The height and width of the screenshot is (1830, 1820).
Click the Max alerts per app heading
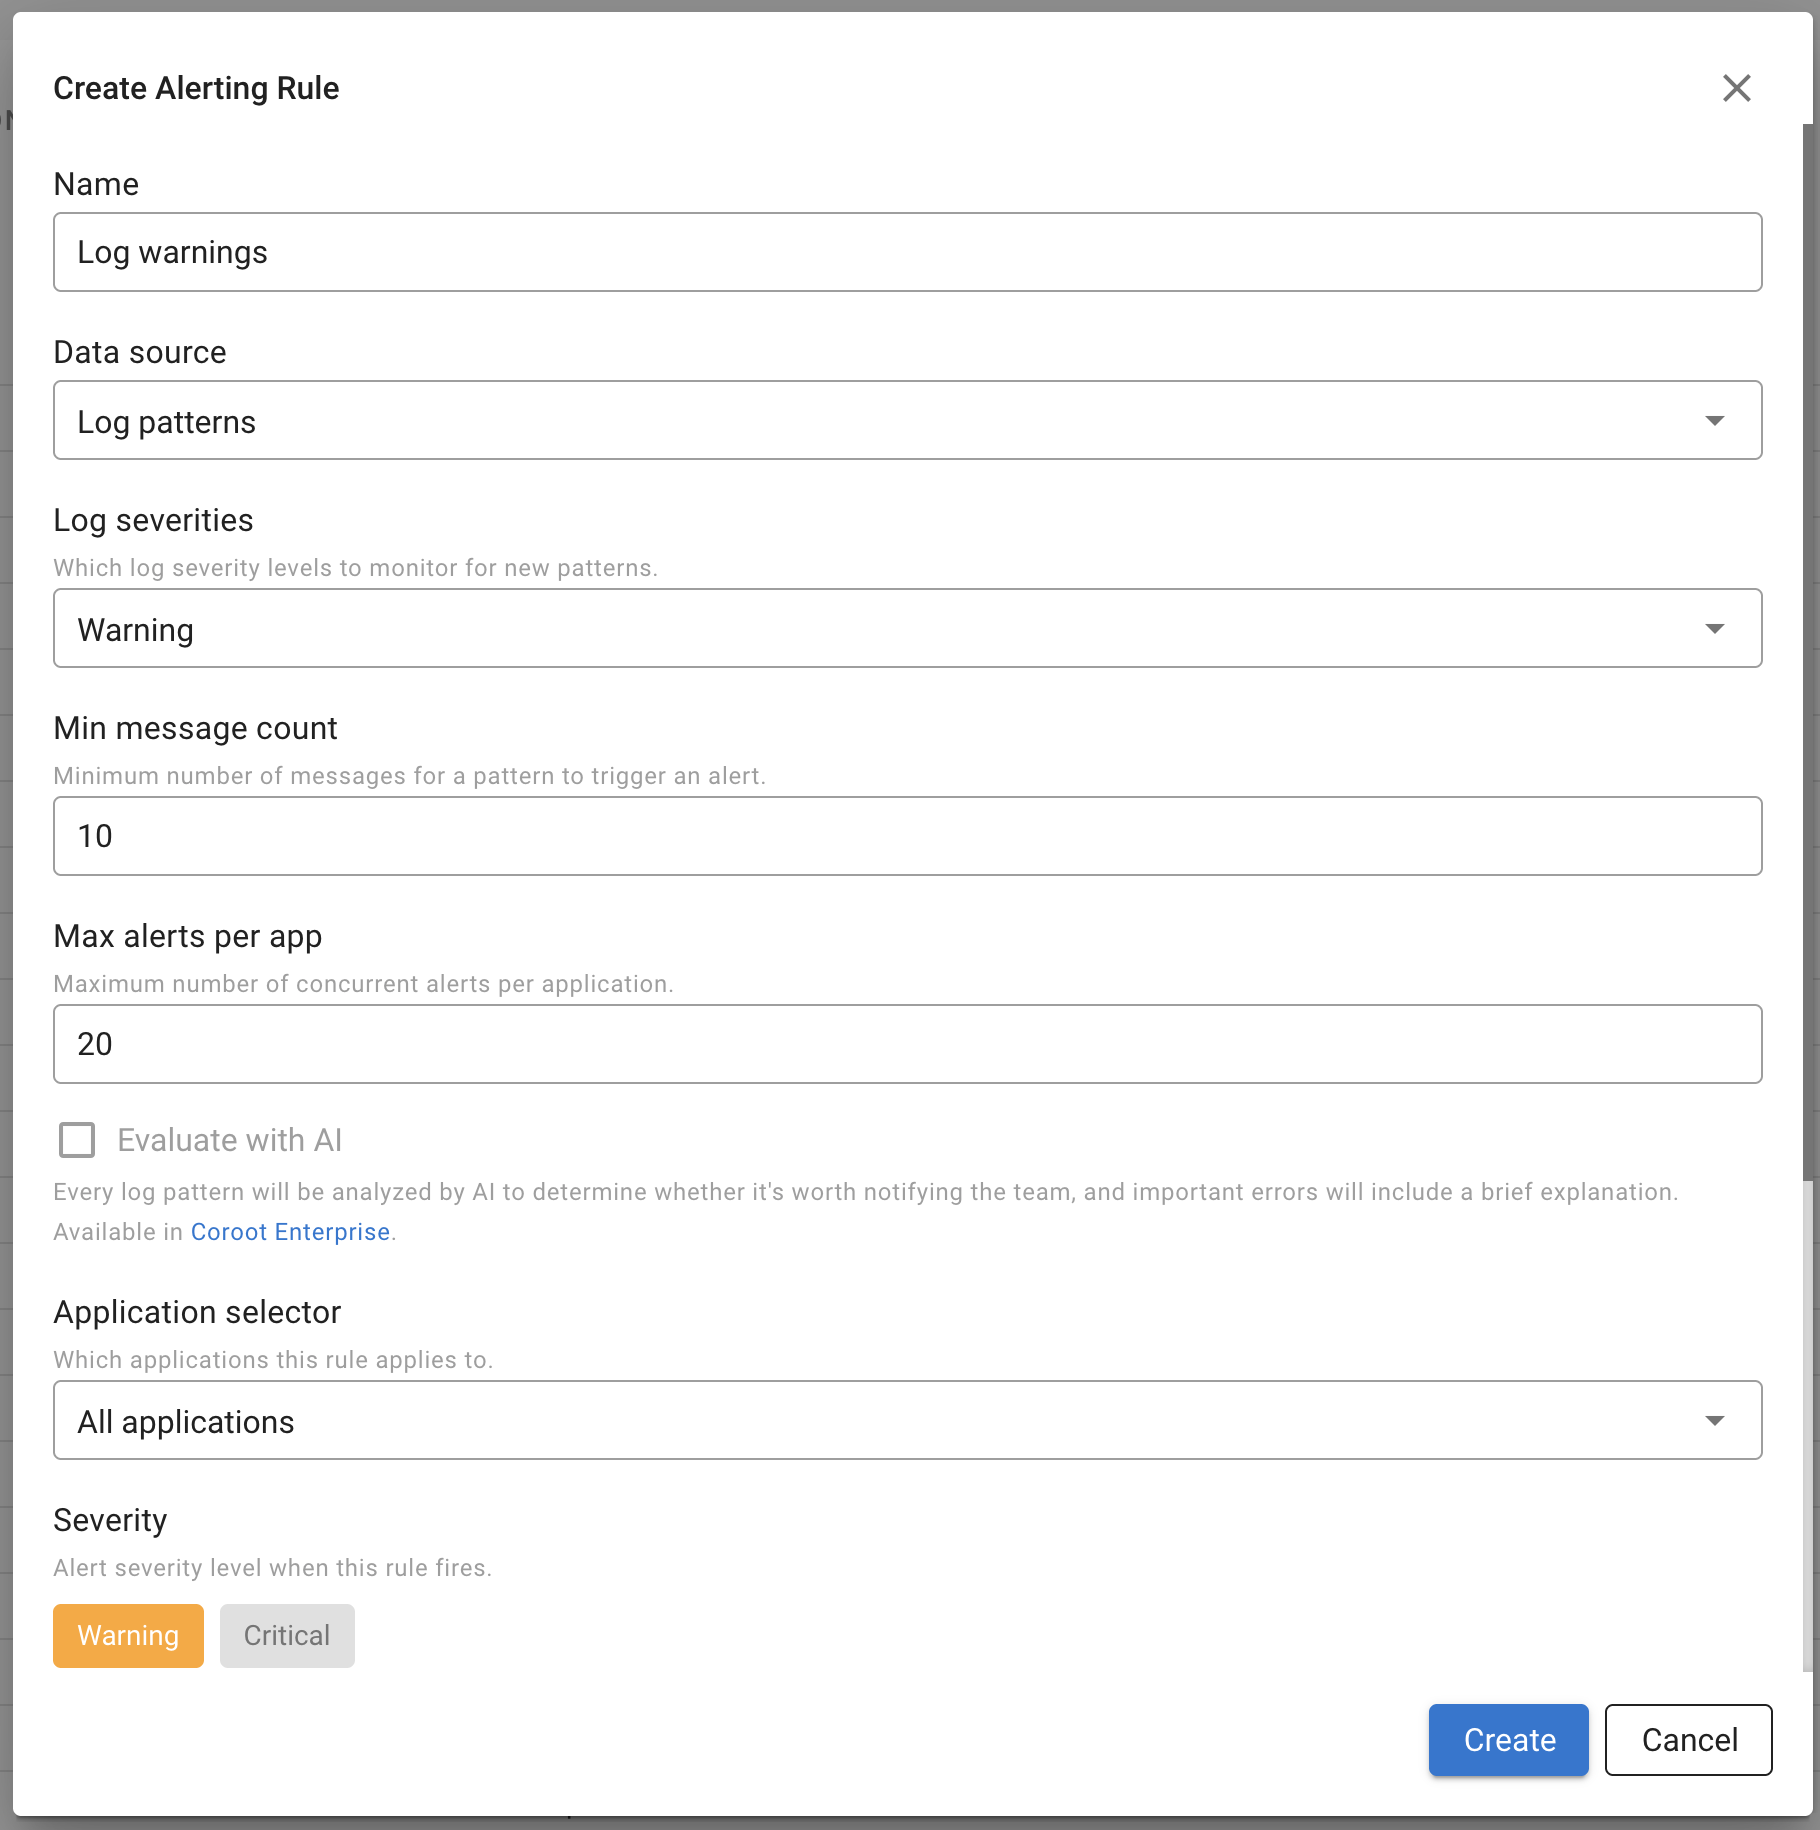coord(188,936)
